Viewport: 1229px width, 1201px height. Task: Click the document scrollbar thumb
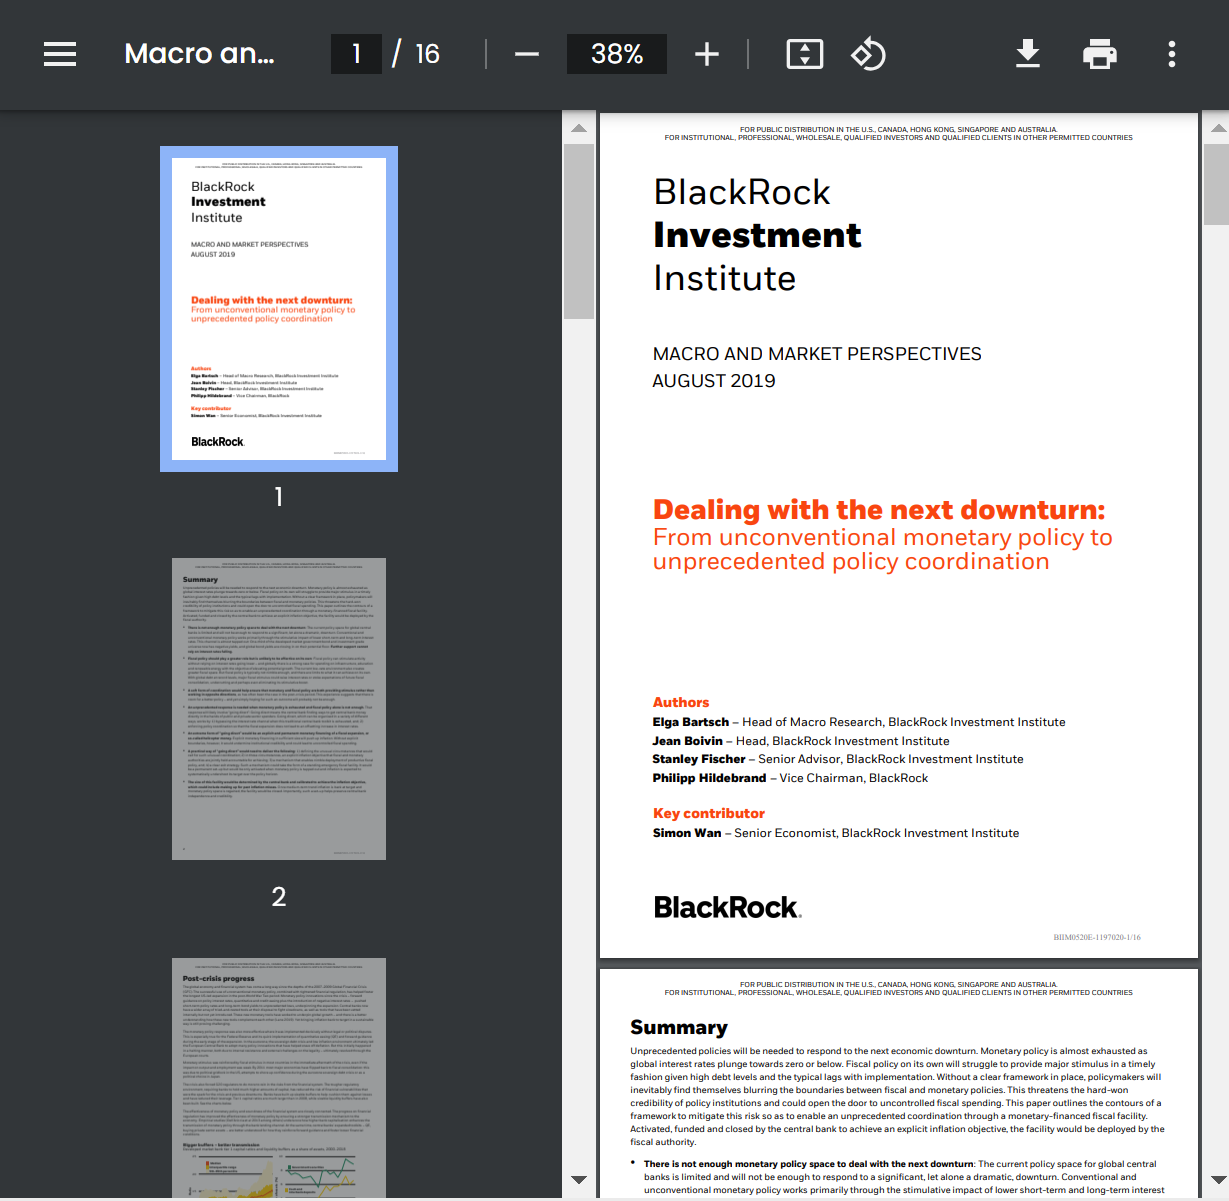coord(1217,184)
